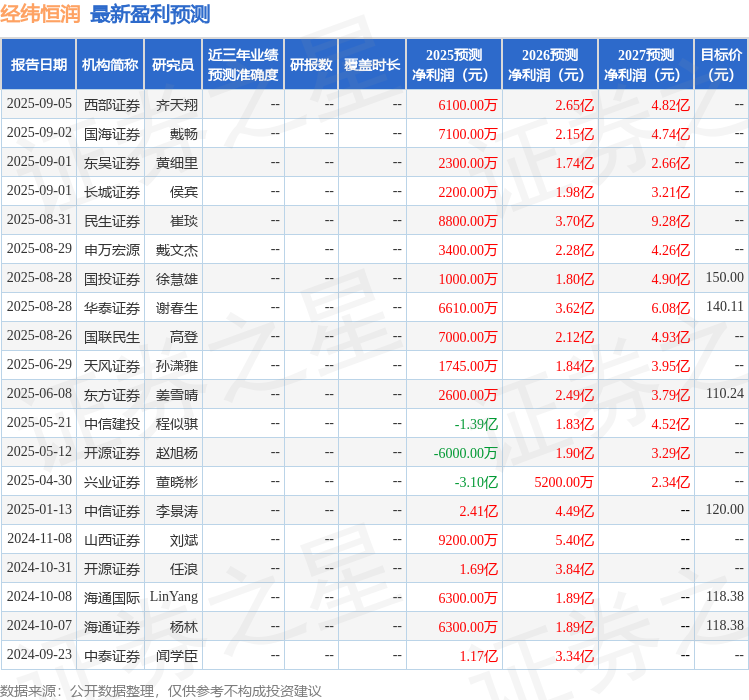The height and width of the screenshot is (700, 749).
Task: Select the 研究员 column header
Action: 173,65
